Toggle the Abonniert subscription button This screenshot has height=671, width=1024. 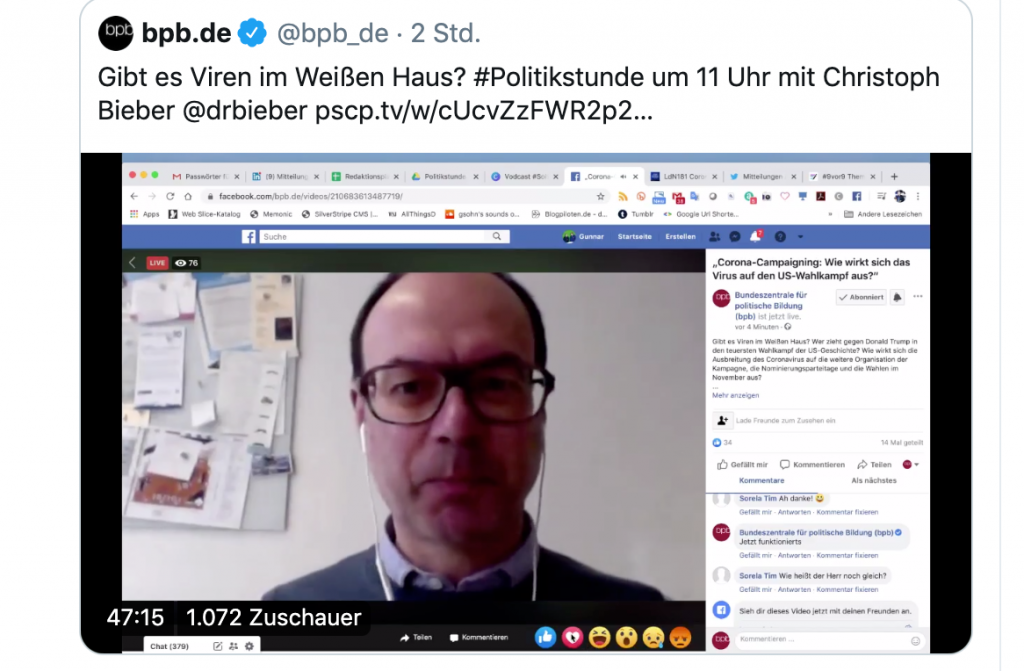tap(861, 297)
